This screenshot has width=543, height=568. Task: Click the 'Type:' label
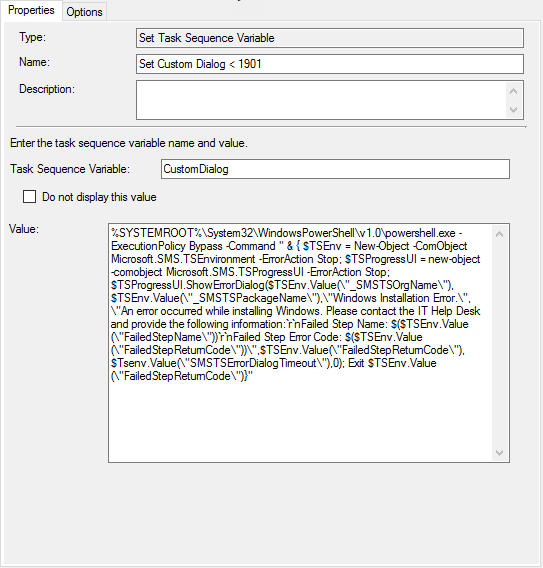click(x=33, y=37)
